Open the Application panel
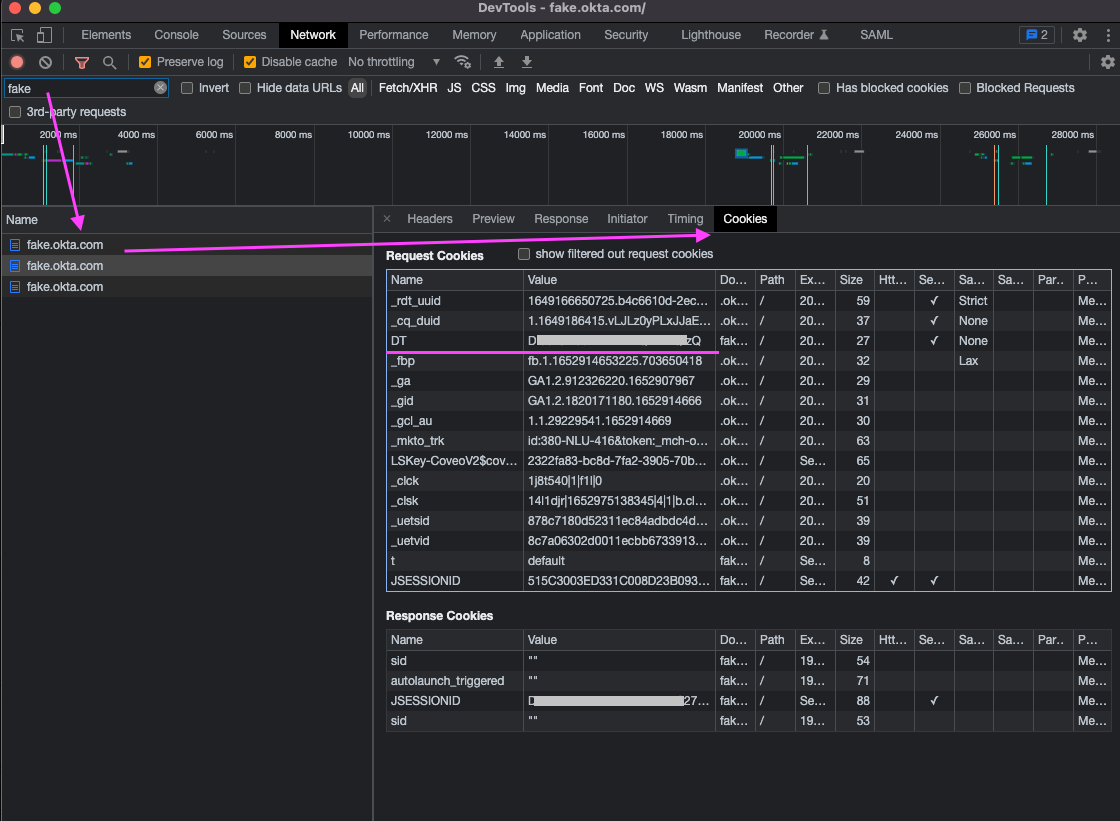This screenshot has height=821, width=1120. point(550,34)
